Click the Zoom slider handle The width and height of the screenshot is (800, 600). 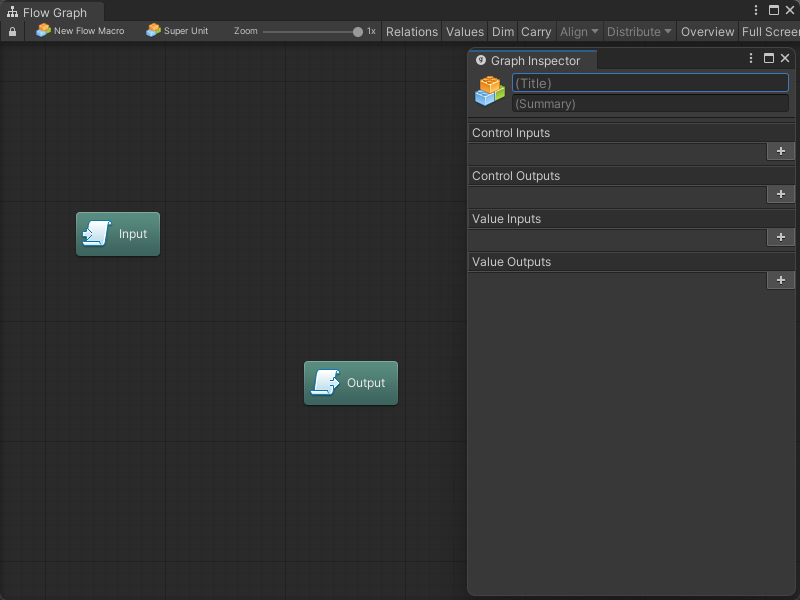358,32
